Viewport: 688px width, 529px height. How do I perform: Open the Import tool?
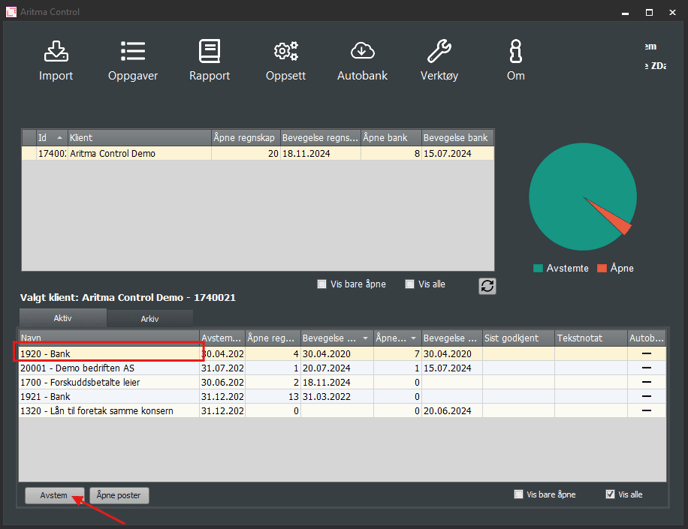click(56, 60)
